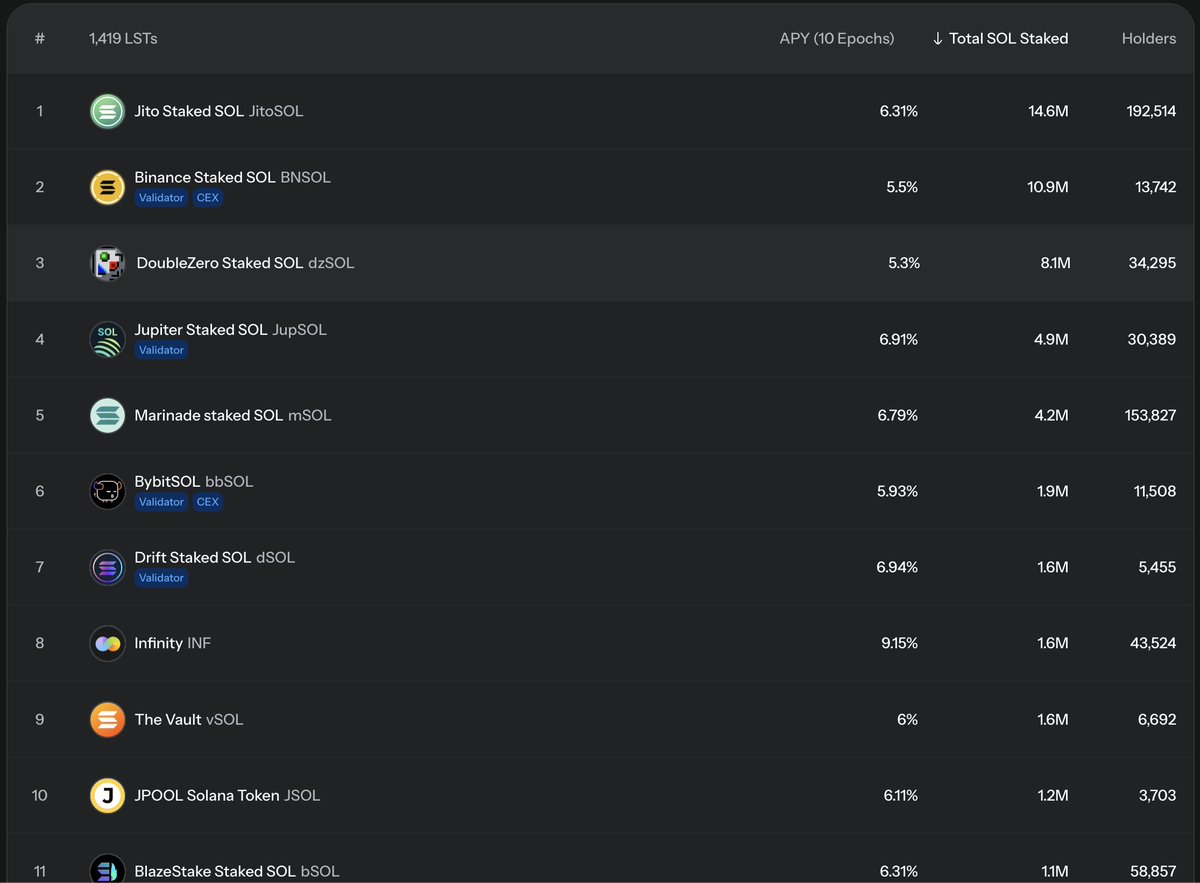Viewport: 1200px width, 883px height.
Task: Click the 30,389 holders value
Action: (1152, 339)
